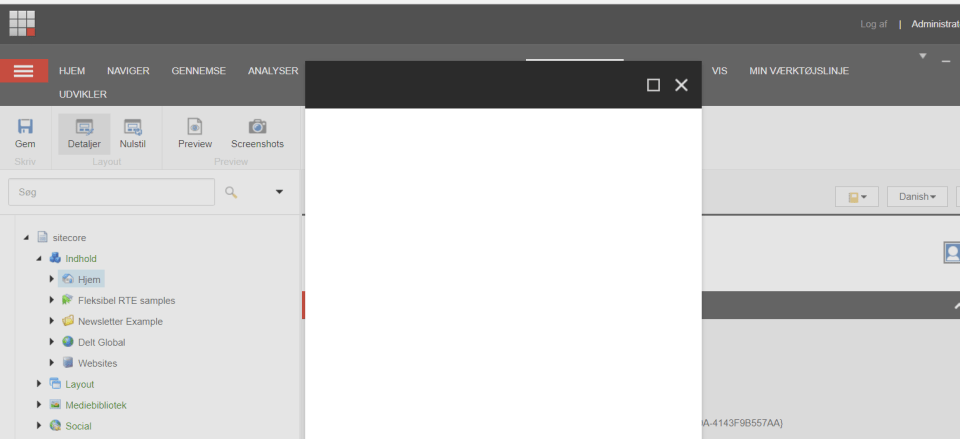Open the NAVIGER ribbon tab
The height and width of the screenshot is (439, 960).
tap(128, 71)
